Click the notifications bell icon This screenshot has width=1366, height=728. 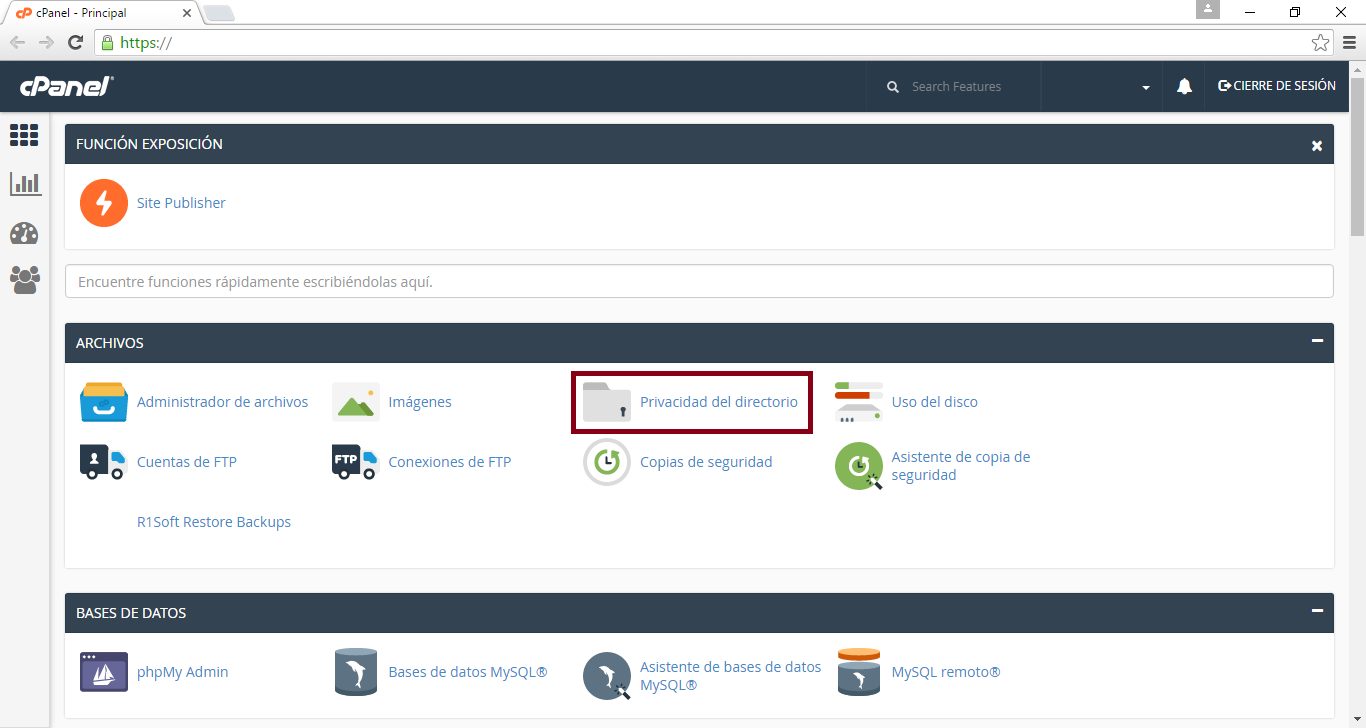(1184, 87)
